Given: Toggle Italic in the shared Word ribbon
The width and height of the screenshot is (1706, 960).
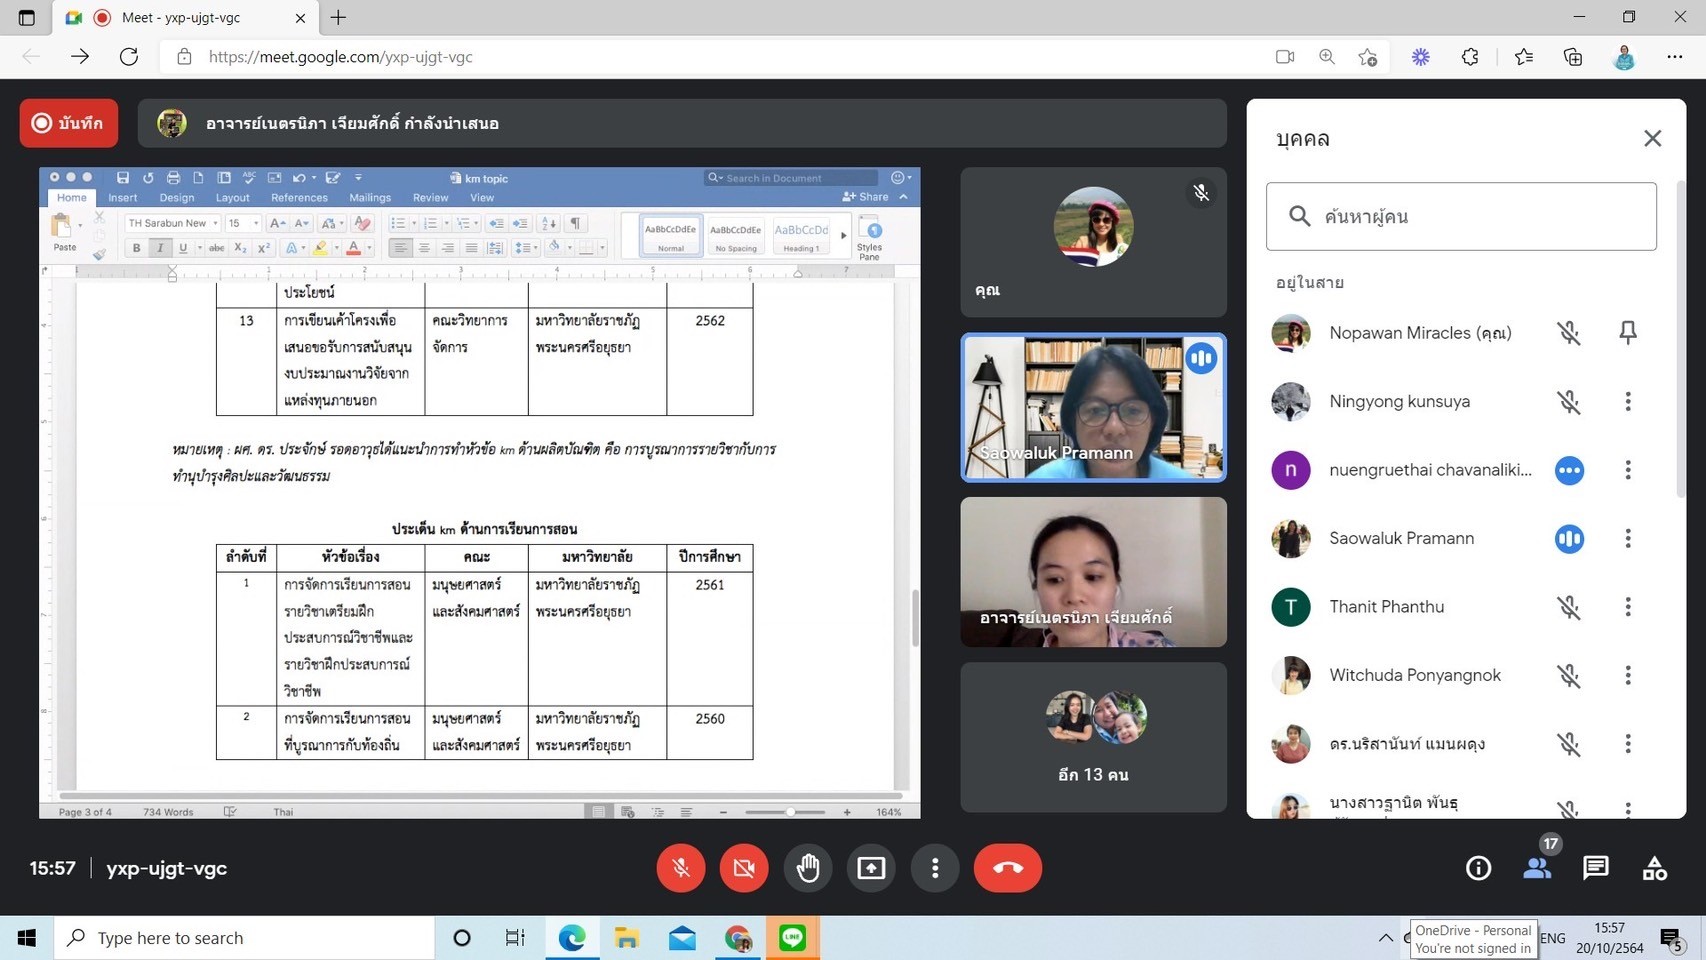Looking at the screenshot, I should [x=160, y=248].
